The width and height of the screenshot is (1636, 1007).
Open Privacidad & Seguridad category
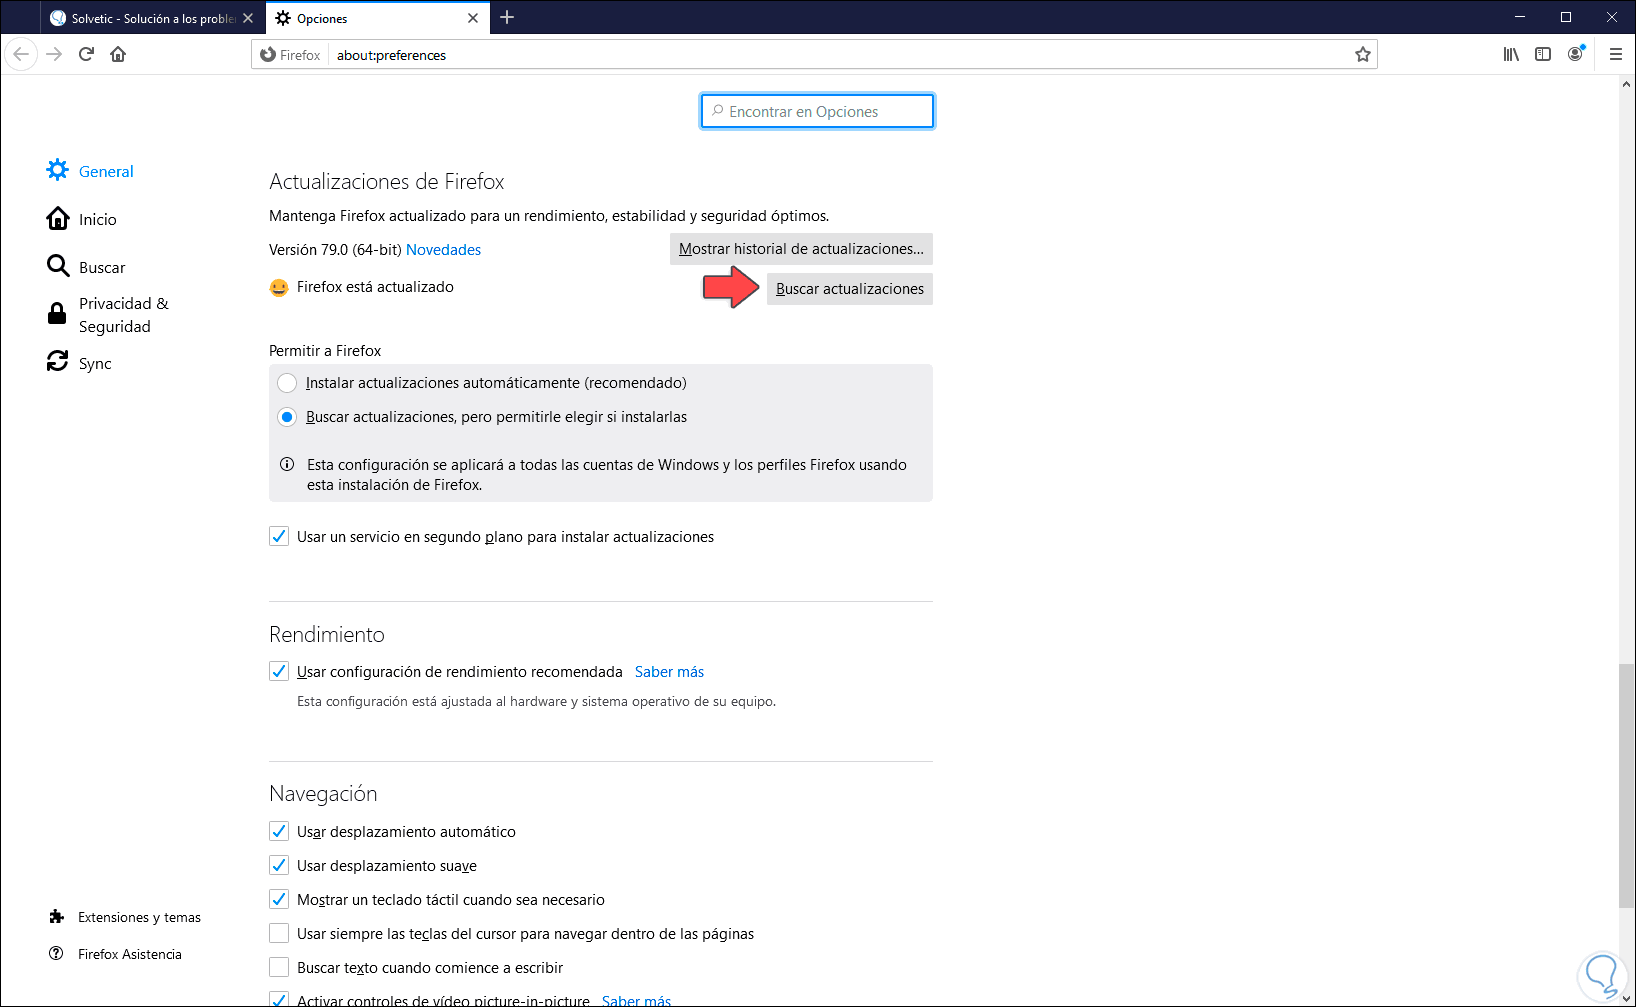point(108,315)
